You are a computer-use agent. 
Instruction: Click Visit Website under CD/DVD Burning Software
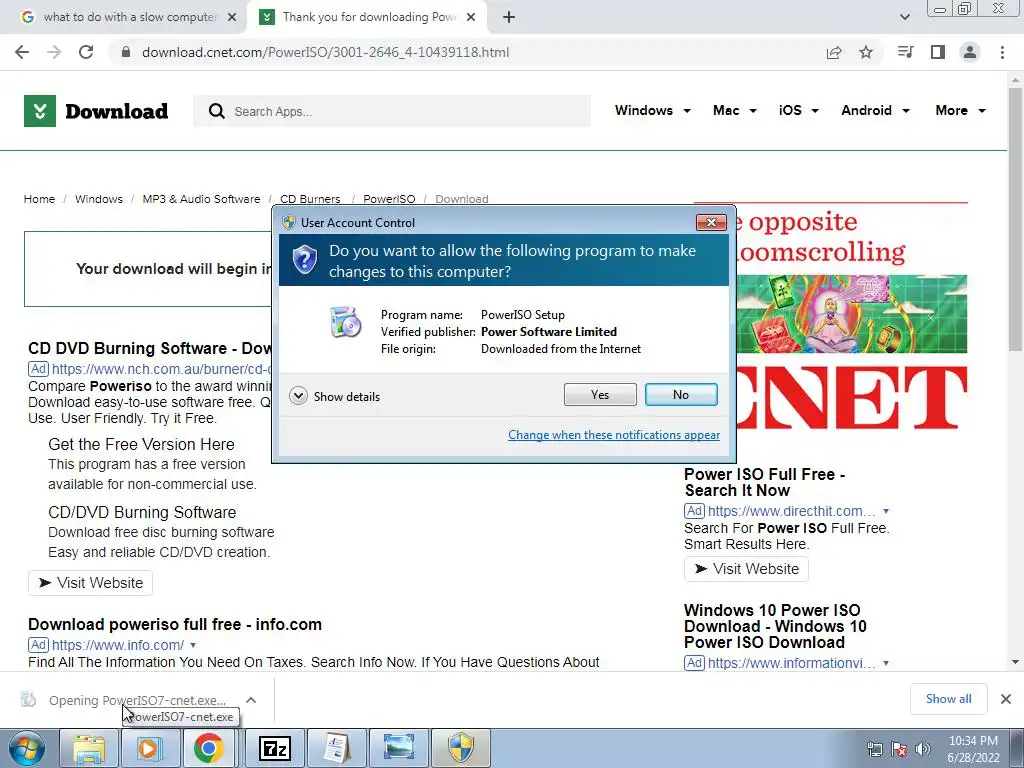[91, 583]
